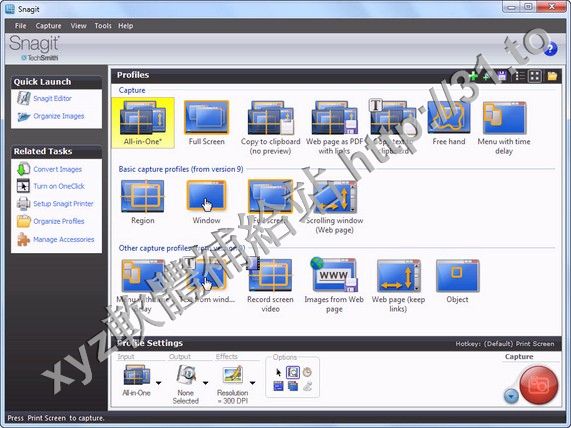Toggle the multiple area capture option
This screenshot has height=428, width=571.
(293, 386)
